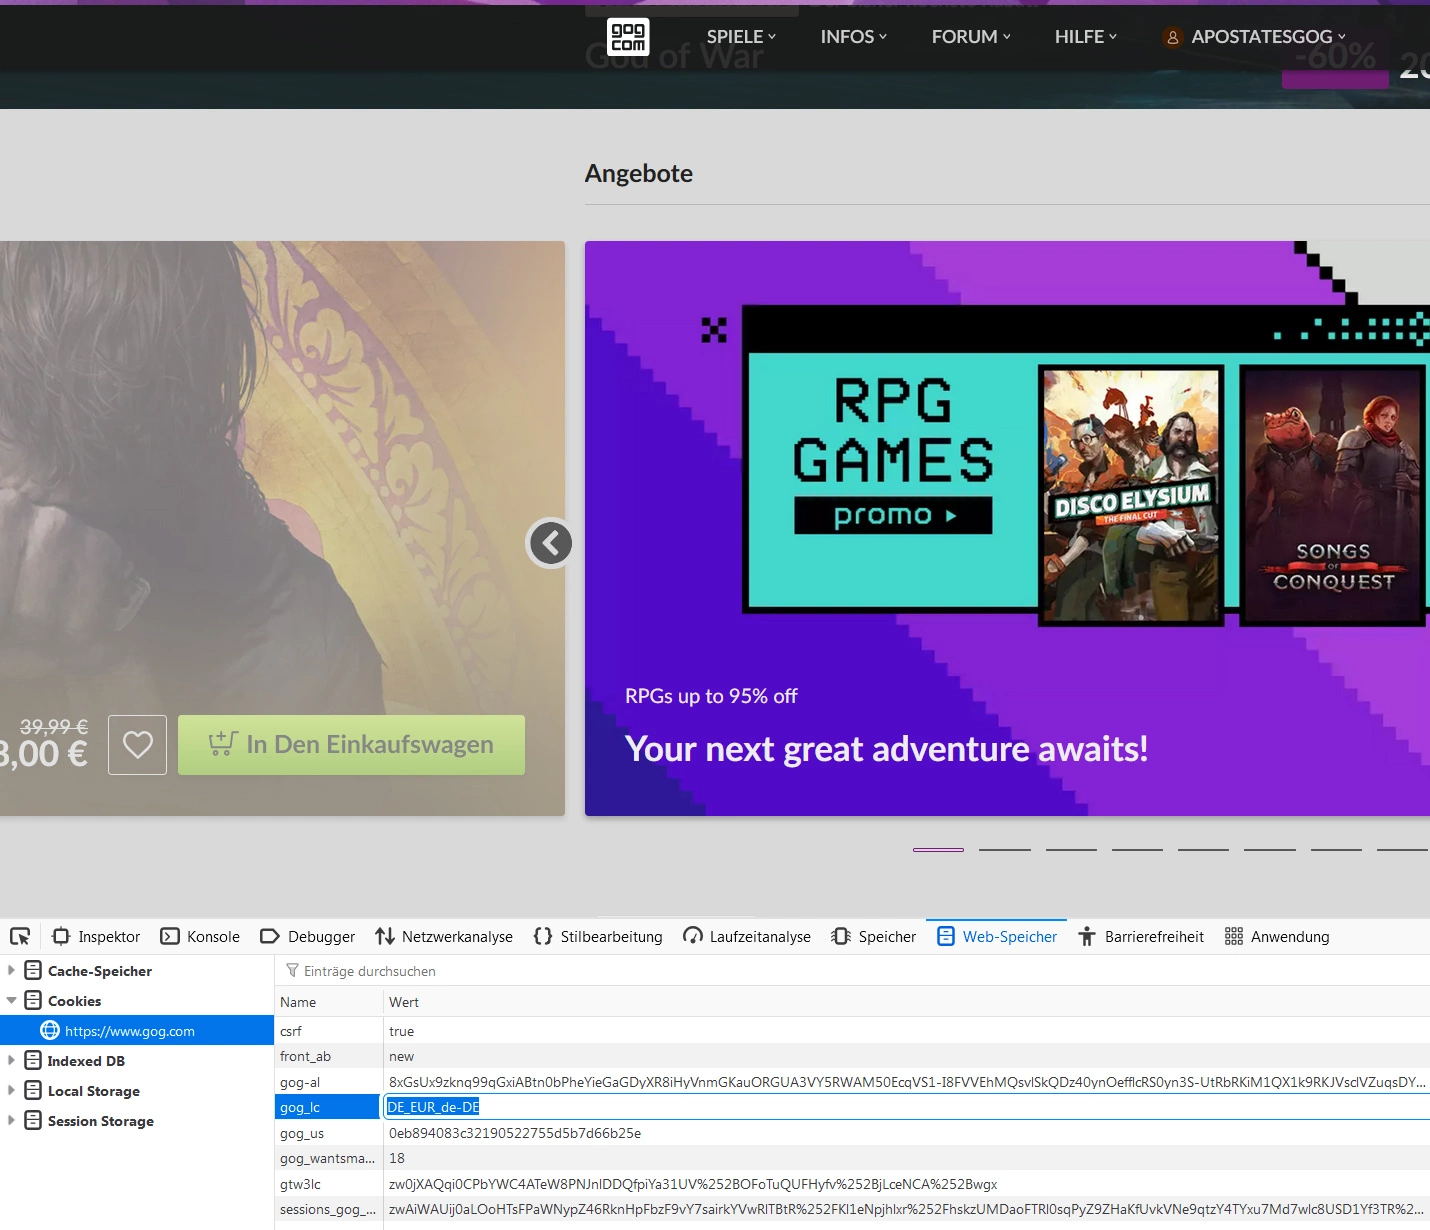The height and width of the screenshot is (1230, 1430).
Task: Click the Angebote section heading
Action: (x=638, y=173)
